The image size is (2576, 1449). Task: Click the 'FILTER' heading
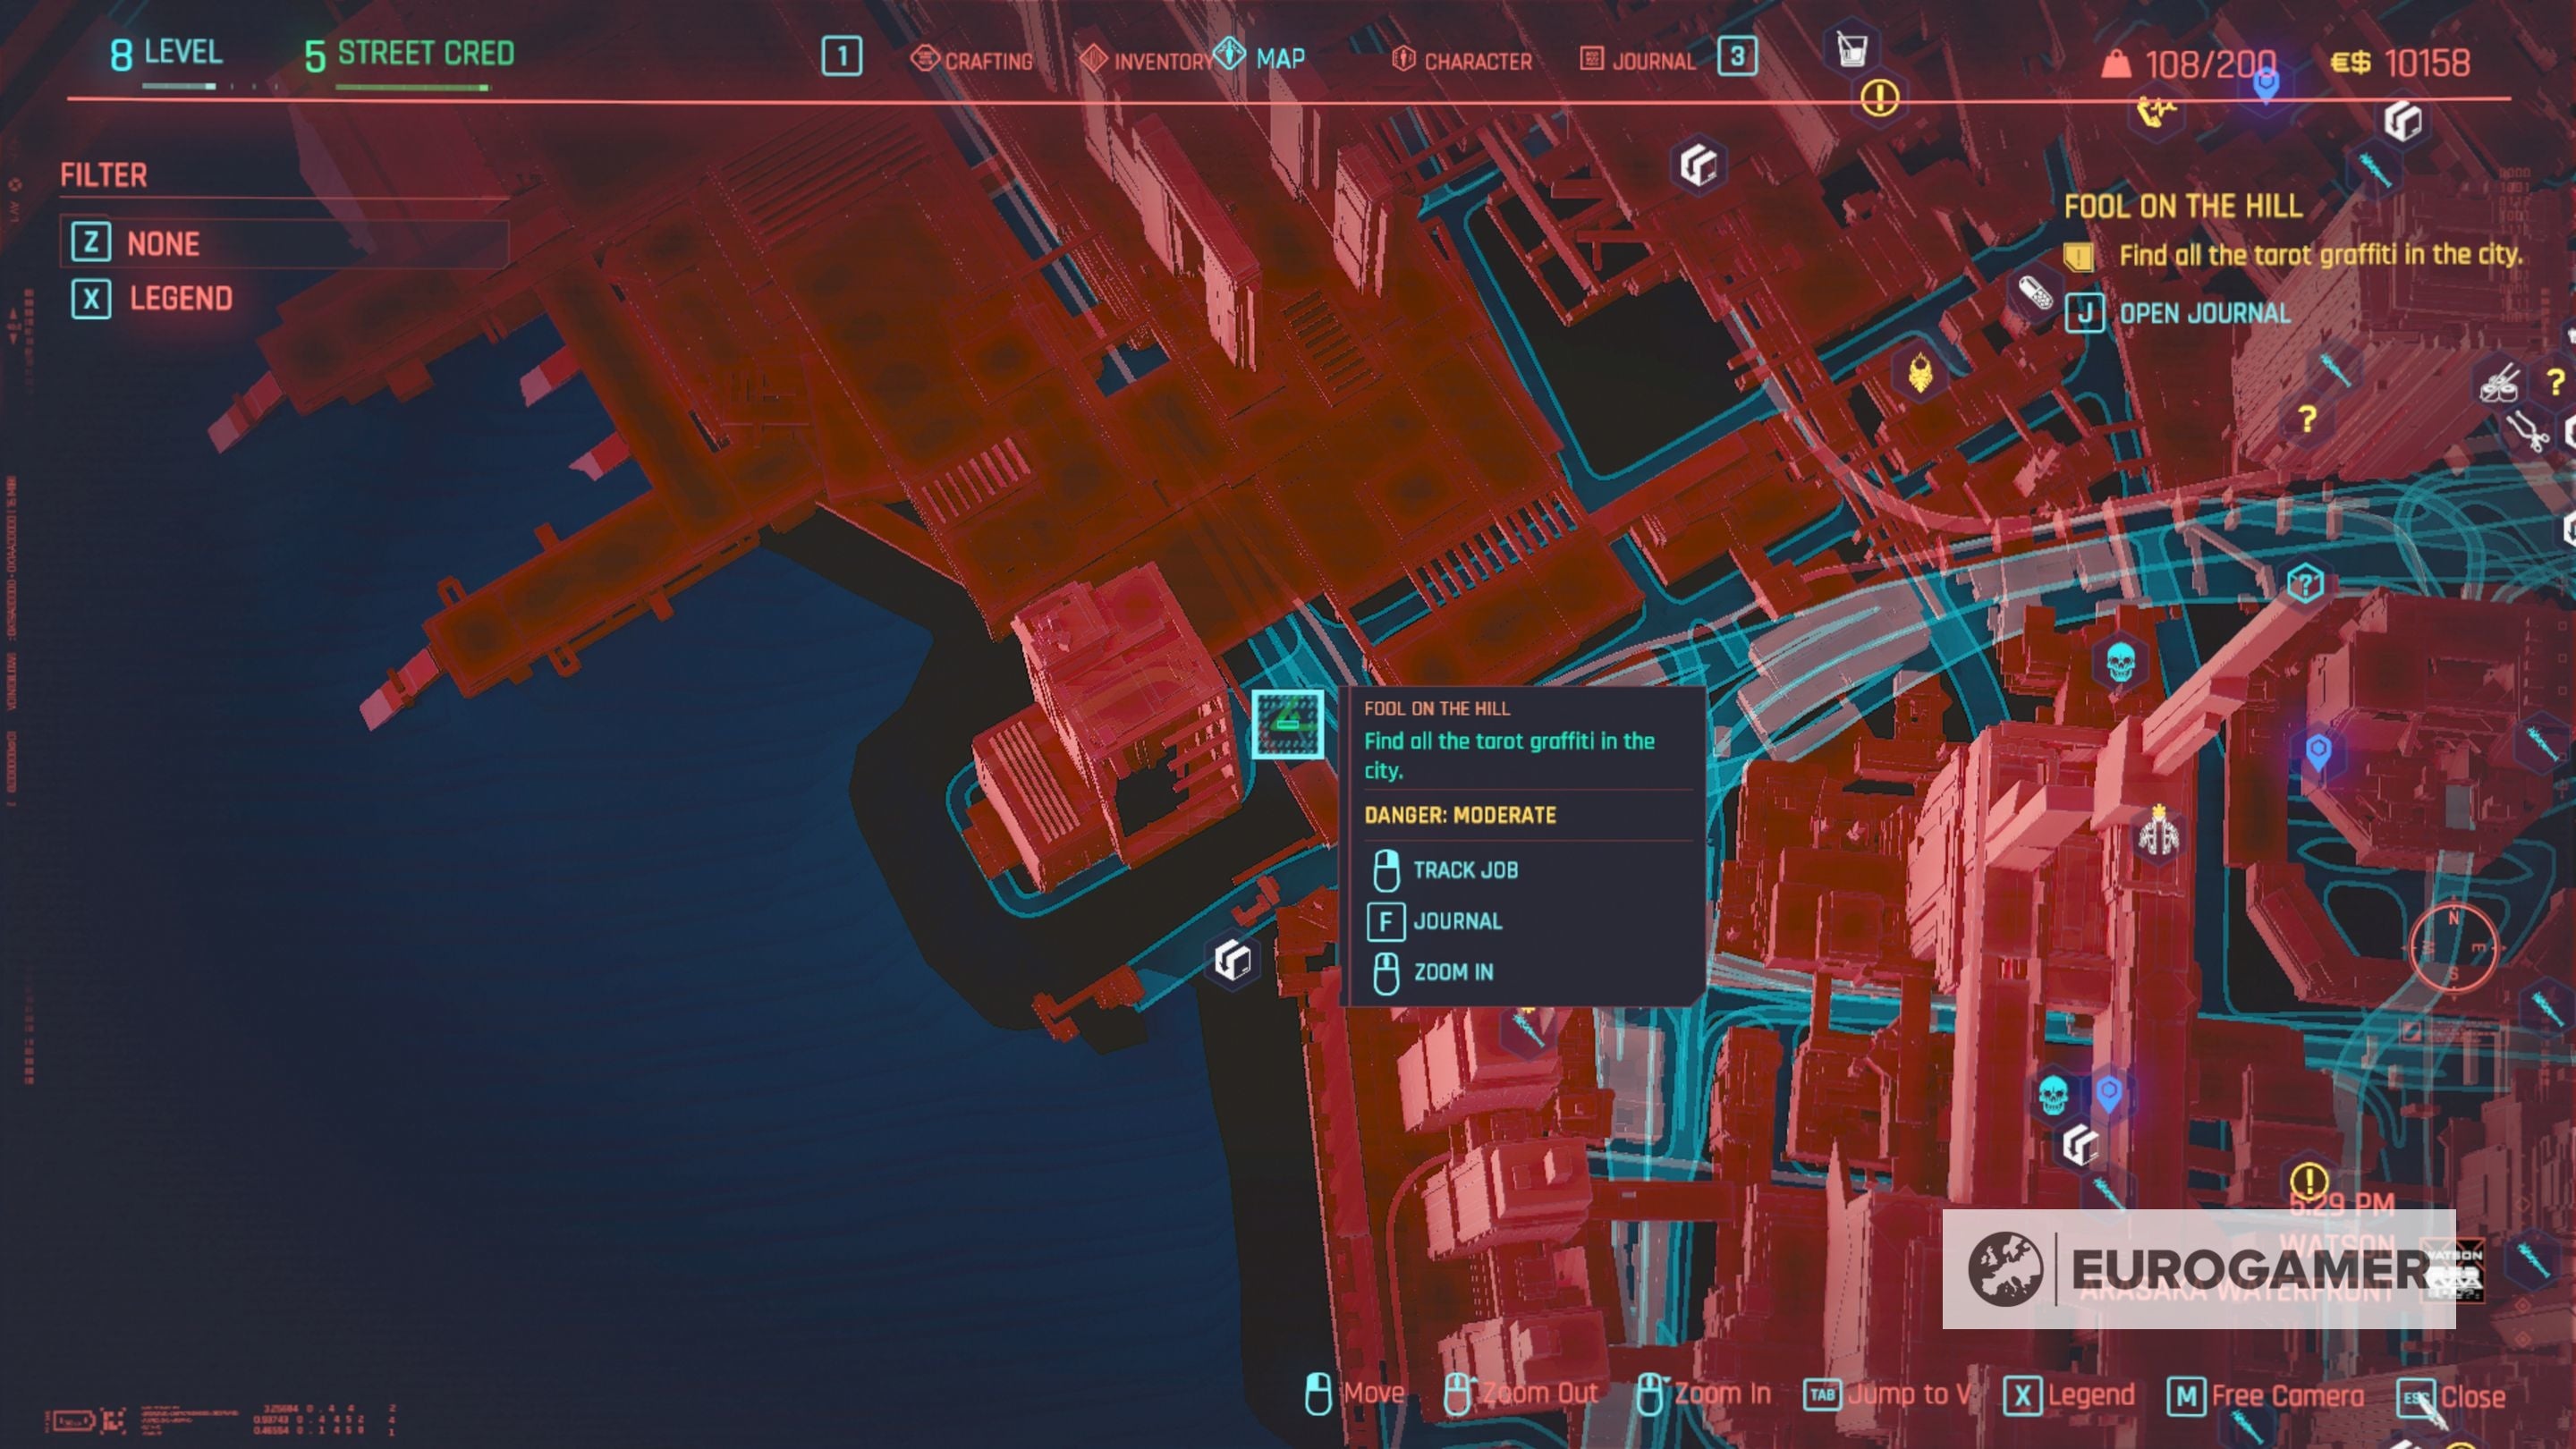click(103, 175)
